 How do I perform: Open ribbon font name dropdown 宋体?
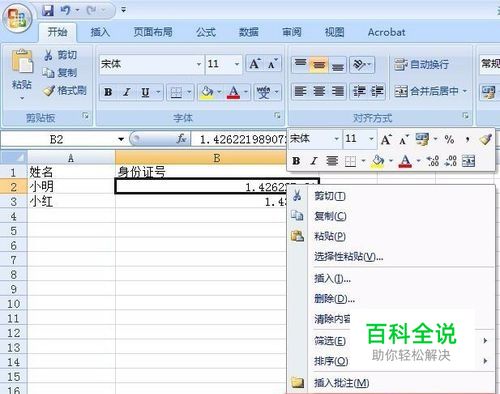pyautogui.click(x=199, y=64)
